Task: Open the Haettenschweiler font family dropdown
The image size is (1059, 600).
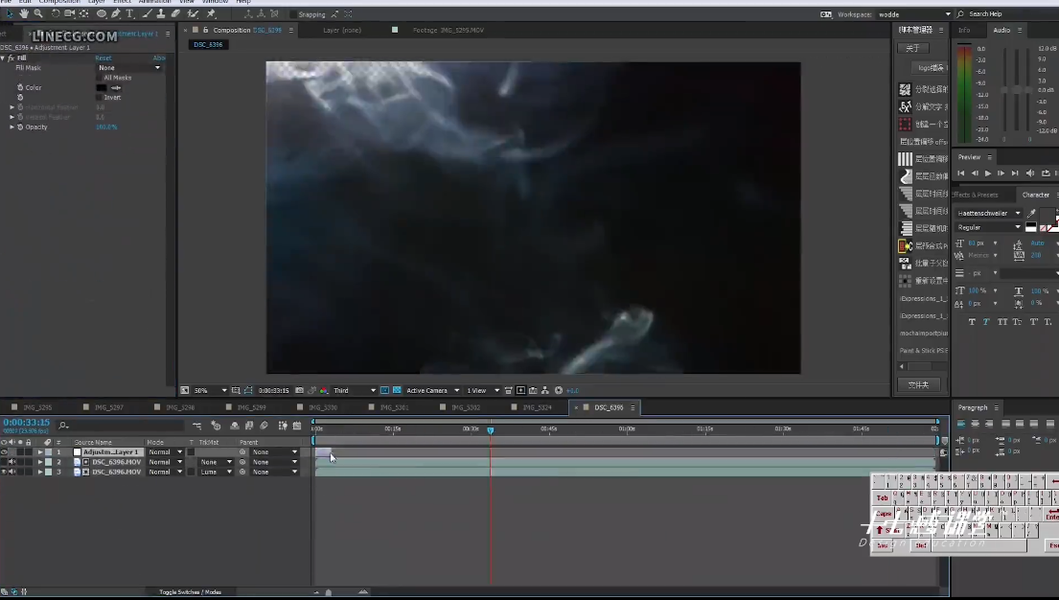Action: pos(989,213)
